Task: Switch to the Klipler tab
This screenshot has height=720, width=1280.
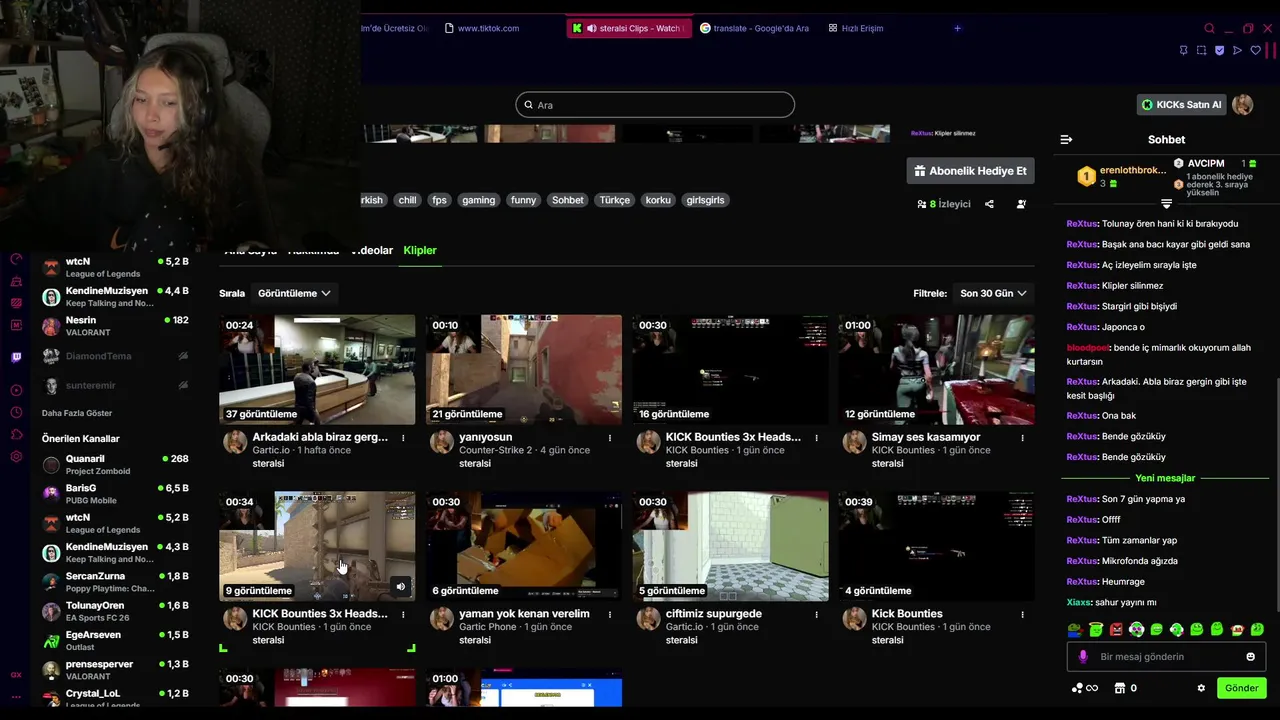Action: [420, 250]
